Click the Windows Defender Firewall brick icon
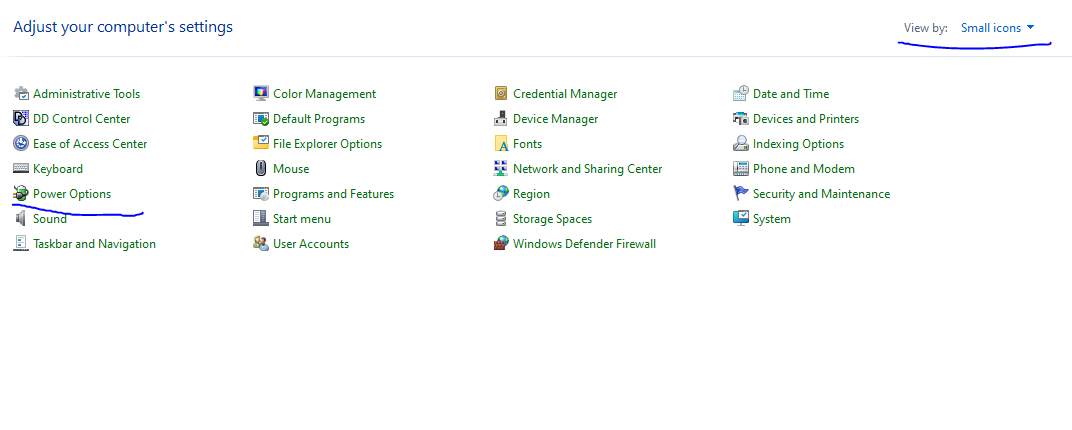The height and width of the screenshot is (430, 1072). [x=501, y=244]
